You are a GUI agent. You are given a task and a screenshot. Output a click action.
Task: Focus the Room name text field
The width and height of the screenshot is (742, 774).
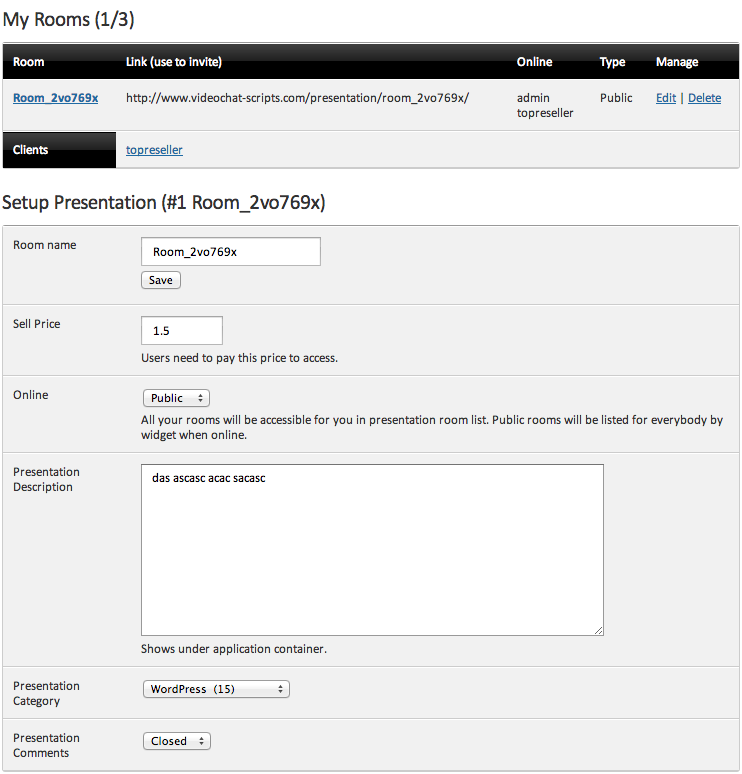click(x=231, y=252)
